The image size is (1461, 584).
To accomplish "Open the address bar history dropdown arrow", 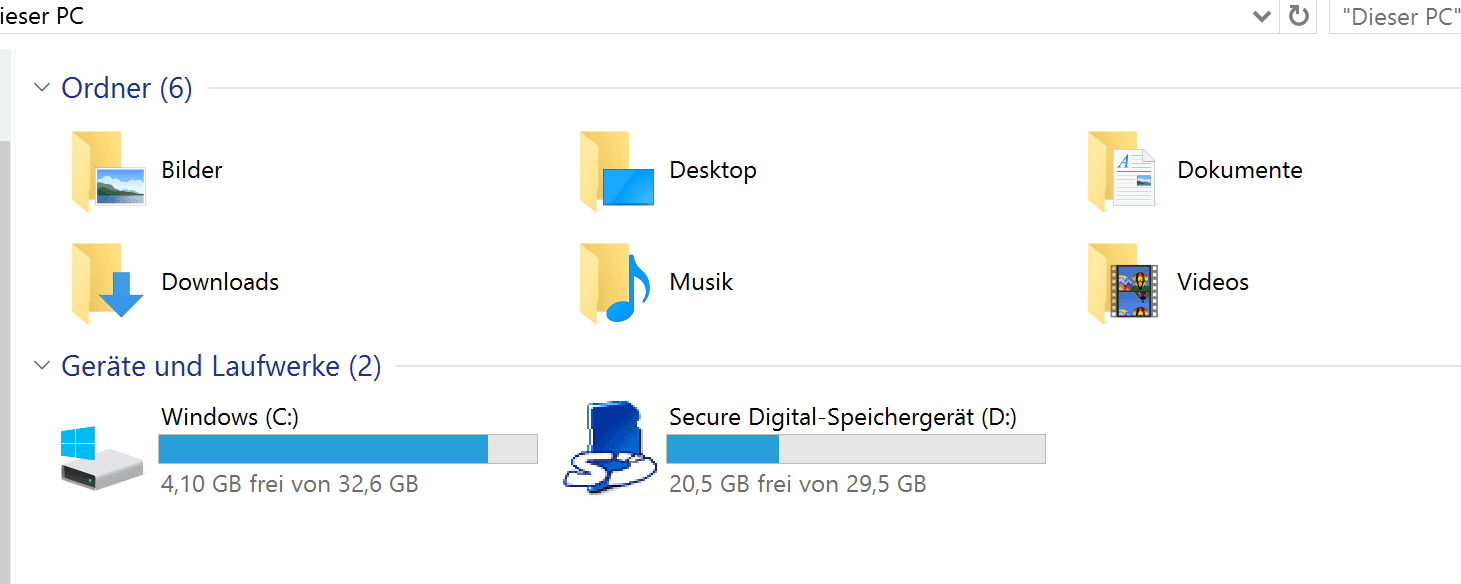I will (x=1262, y=17).
